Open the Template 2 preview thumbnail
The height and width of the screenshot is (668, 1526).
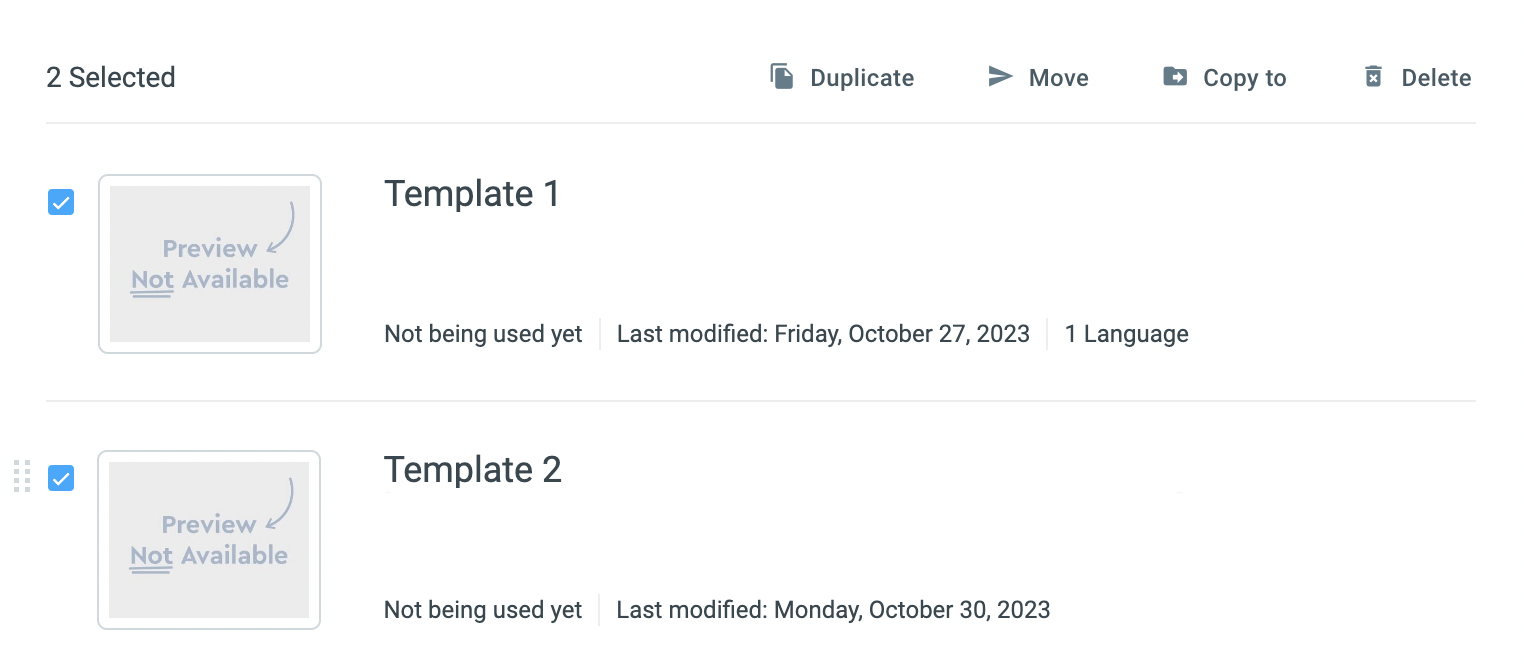tap(209, 540)
